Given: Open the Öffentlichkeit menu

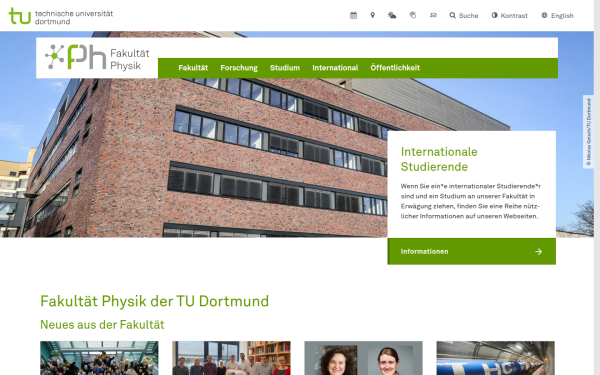Looking at the screenshot, I should click(395, 68).
